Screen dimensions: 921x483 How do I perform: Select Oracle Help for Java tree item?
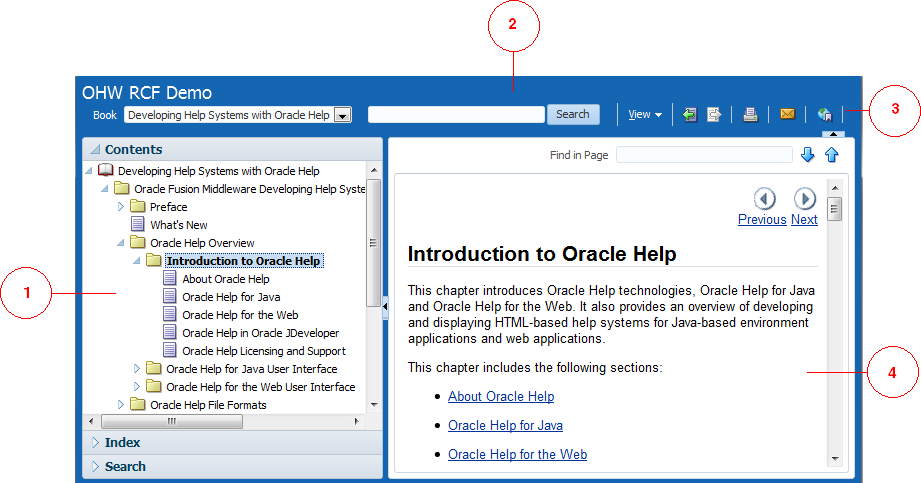click(x=231, y=297)
